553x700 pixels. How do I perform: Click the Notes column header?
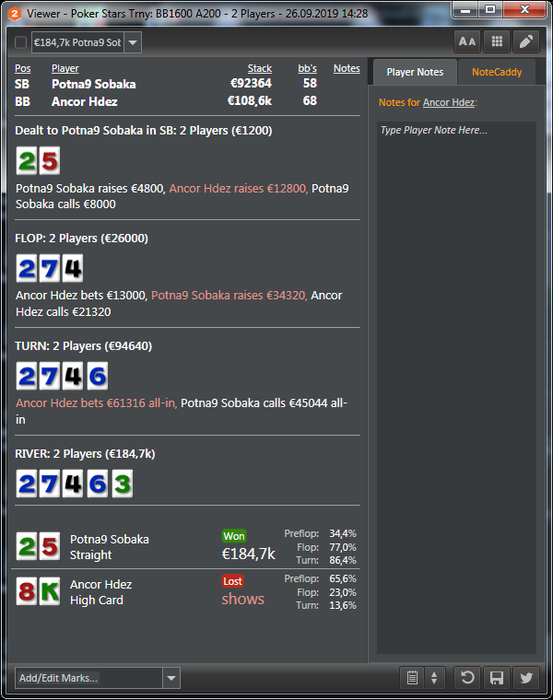point(347,68)
